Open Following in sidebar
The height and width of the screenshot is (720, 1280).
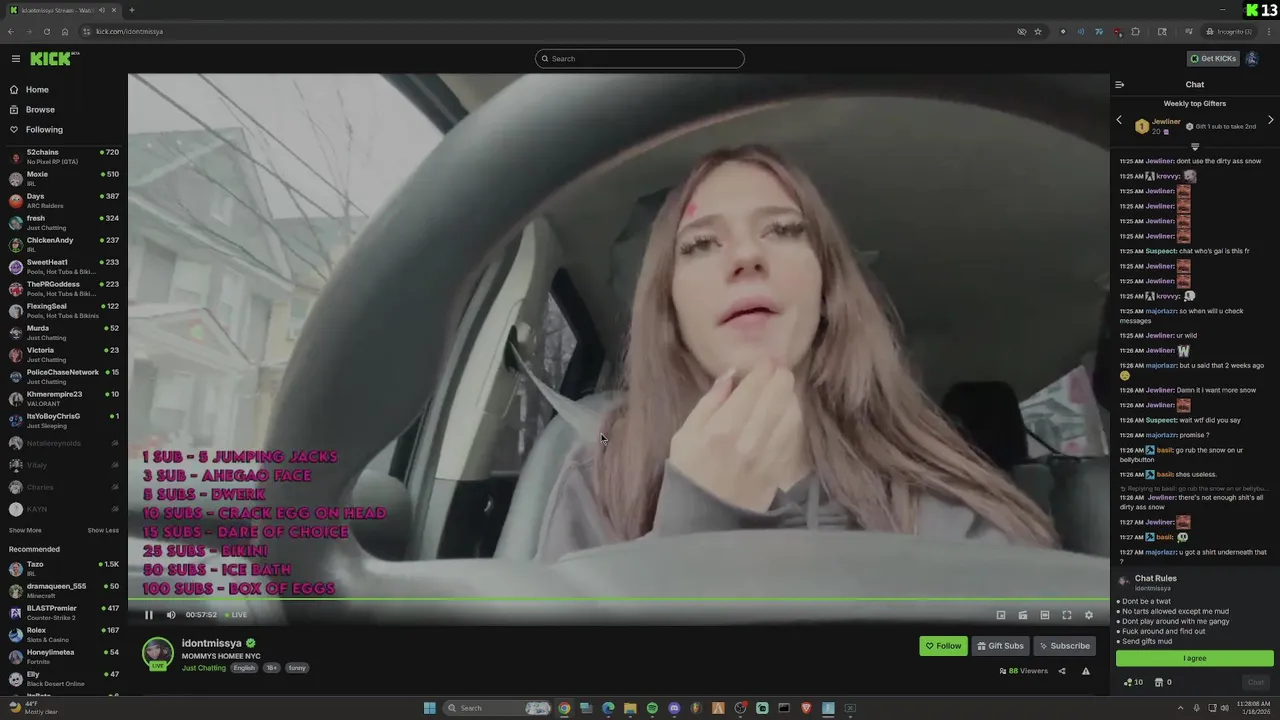click(x=44, y=129)
